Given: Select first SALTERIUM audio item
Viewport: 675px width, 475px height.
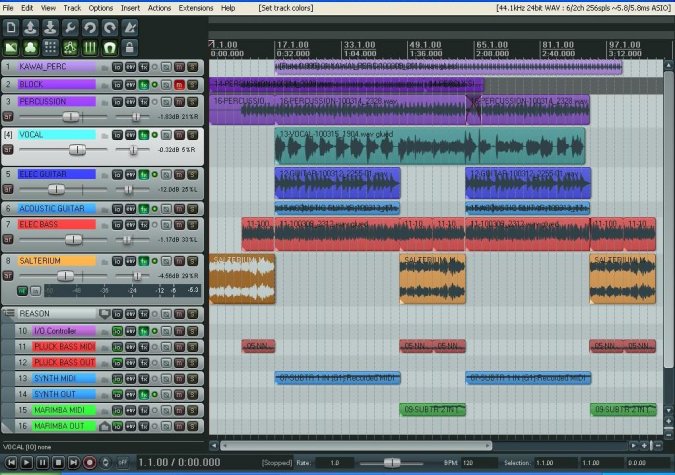Looking at the screenshot, I should coord(242,279).
